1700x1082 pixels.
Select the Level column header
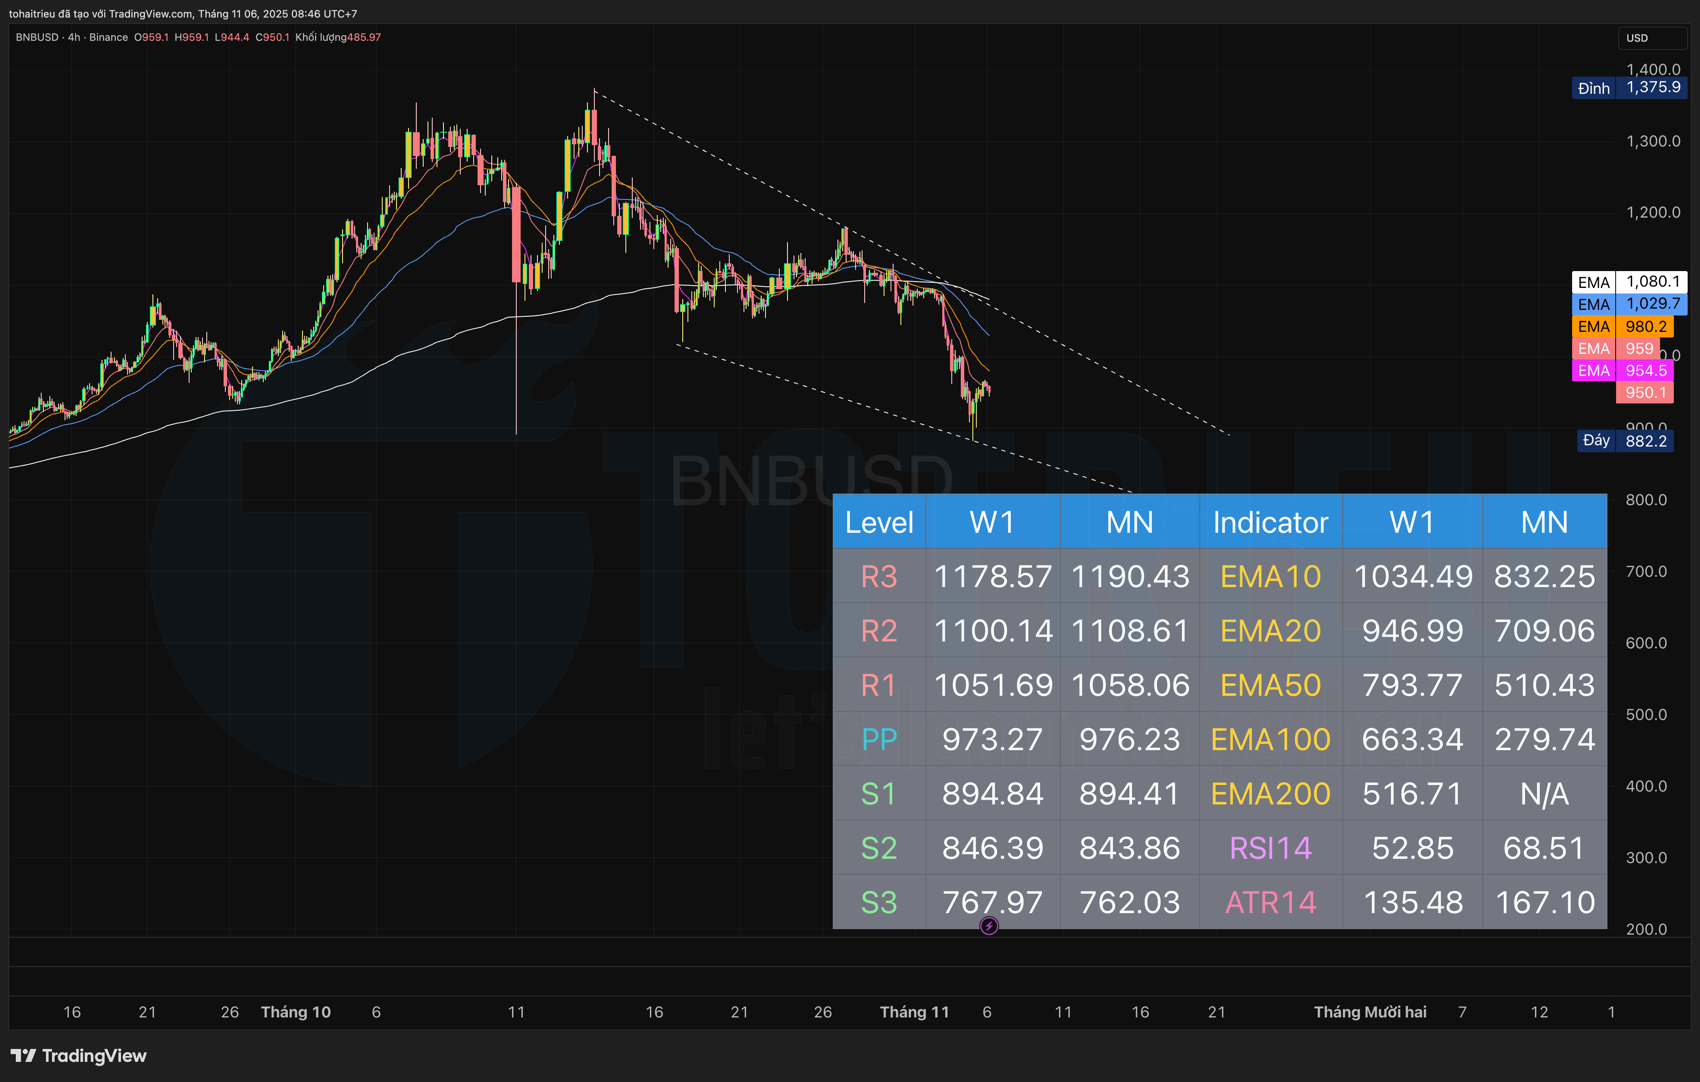click(x=879, y=522)
